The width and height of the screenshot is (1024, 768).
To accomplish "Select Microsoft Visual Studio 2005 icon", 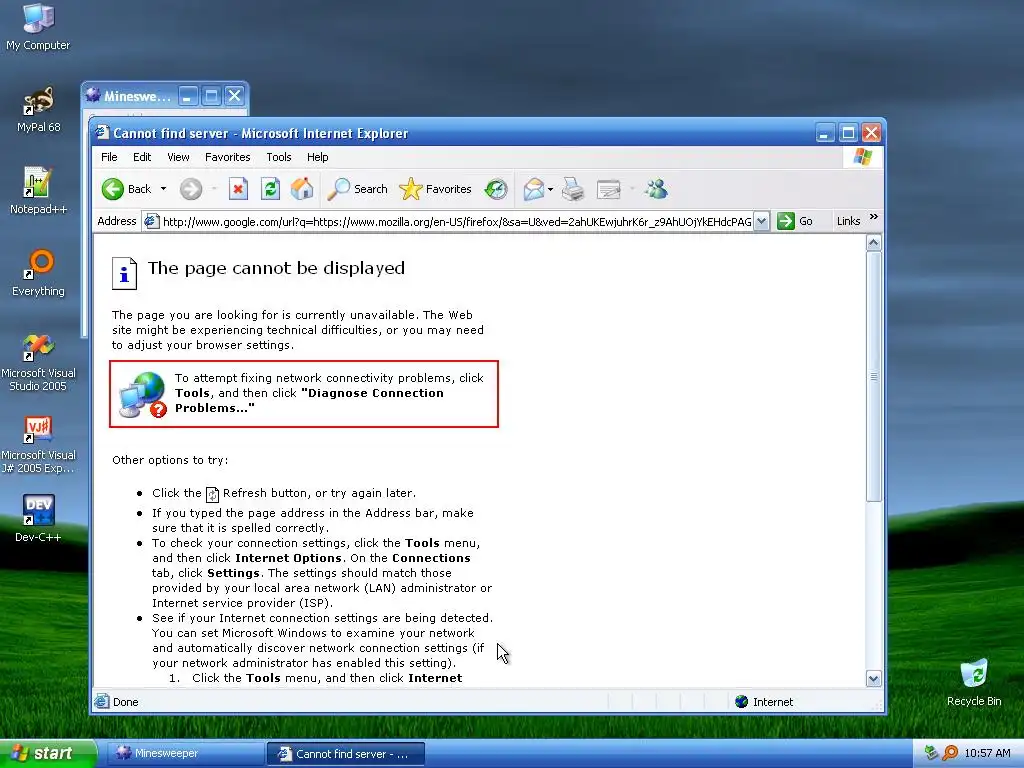I will [38, 362].
